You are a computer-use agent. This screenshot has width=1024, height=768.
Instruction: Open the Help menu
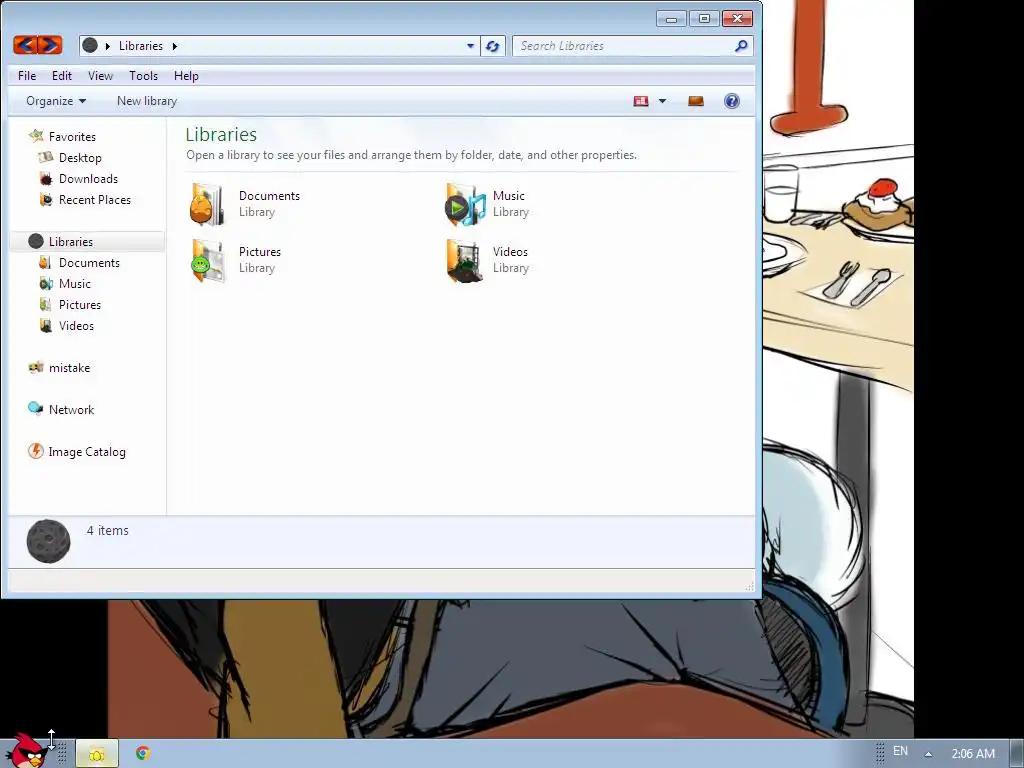[x=186, y=76]
